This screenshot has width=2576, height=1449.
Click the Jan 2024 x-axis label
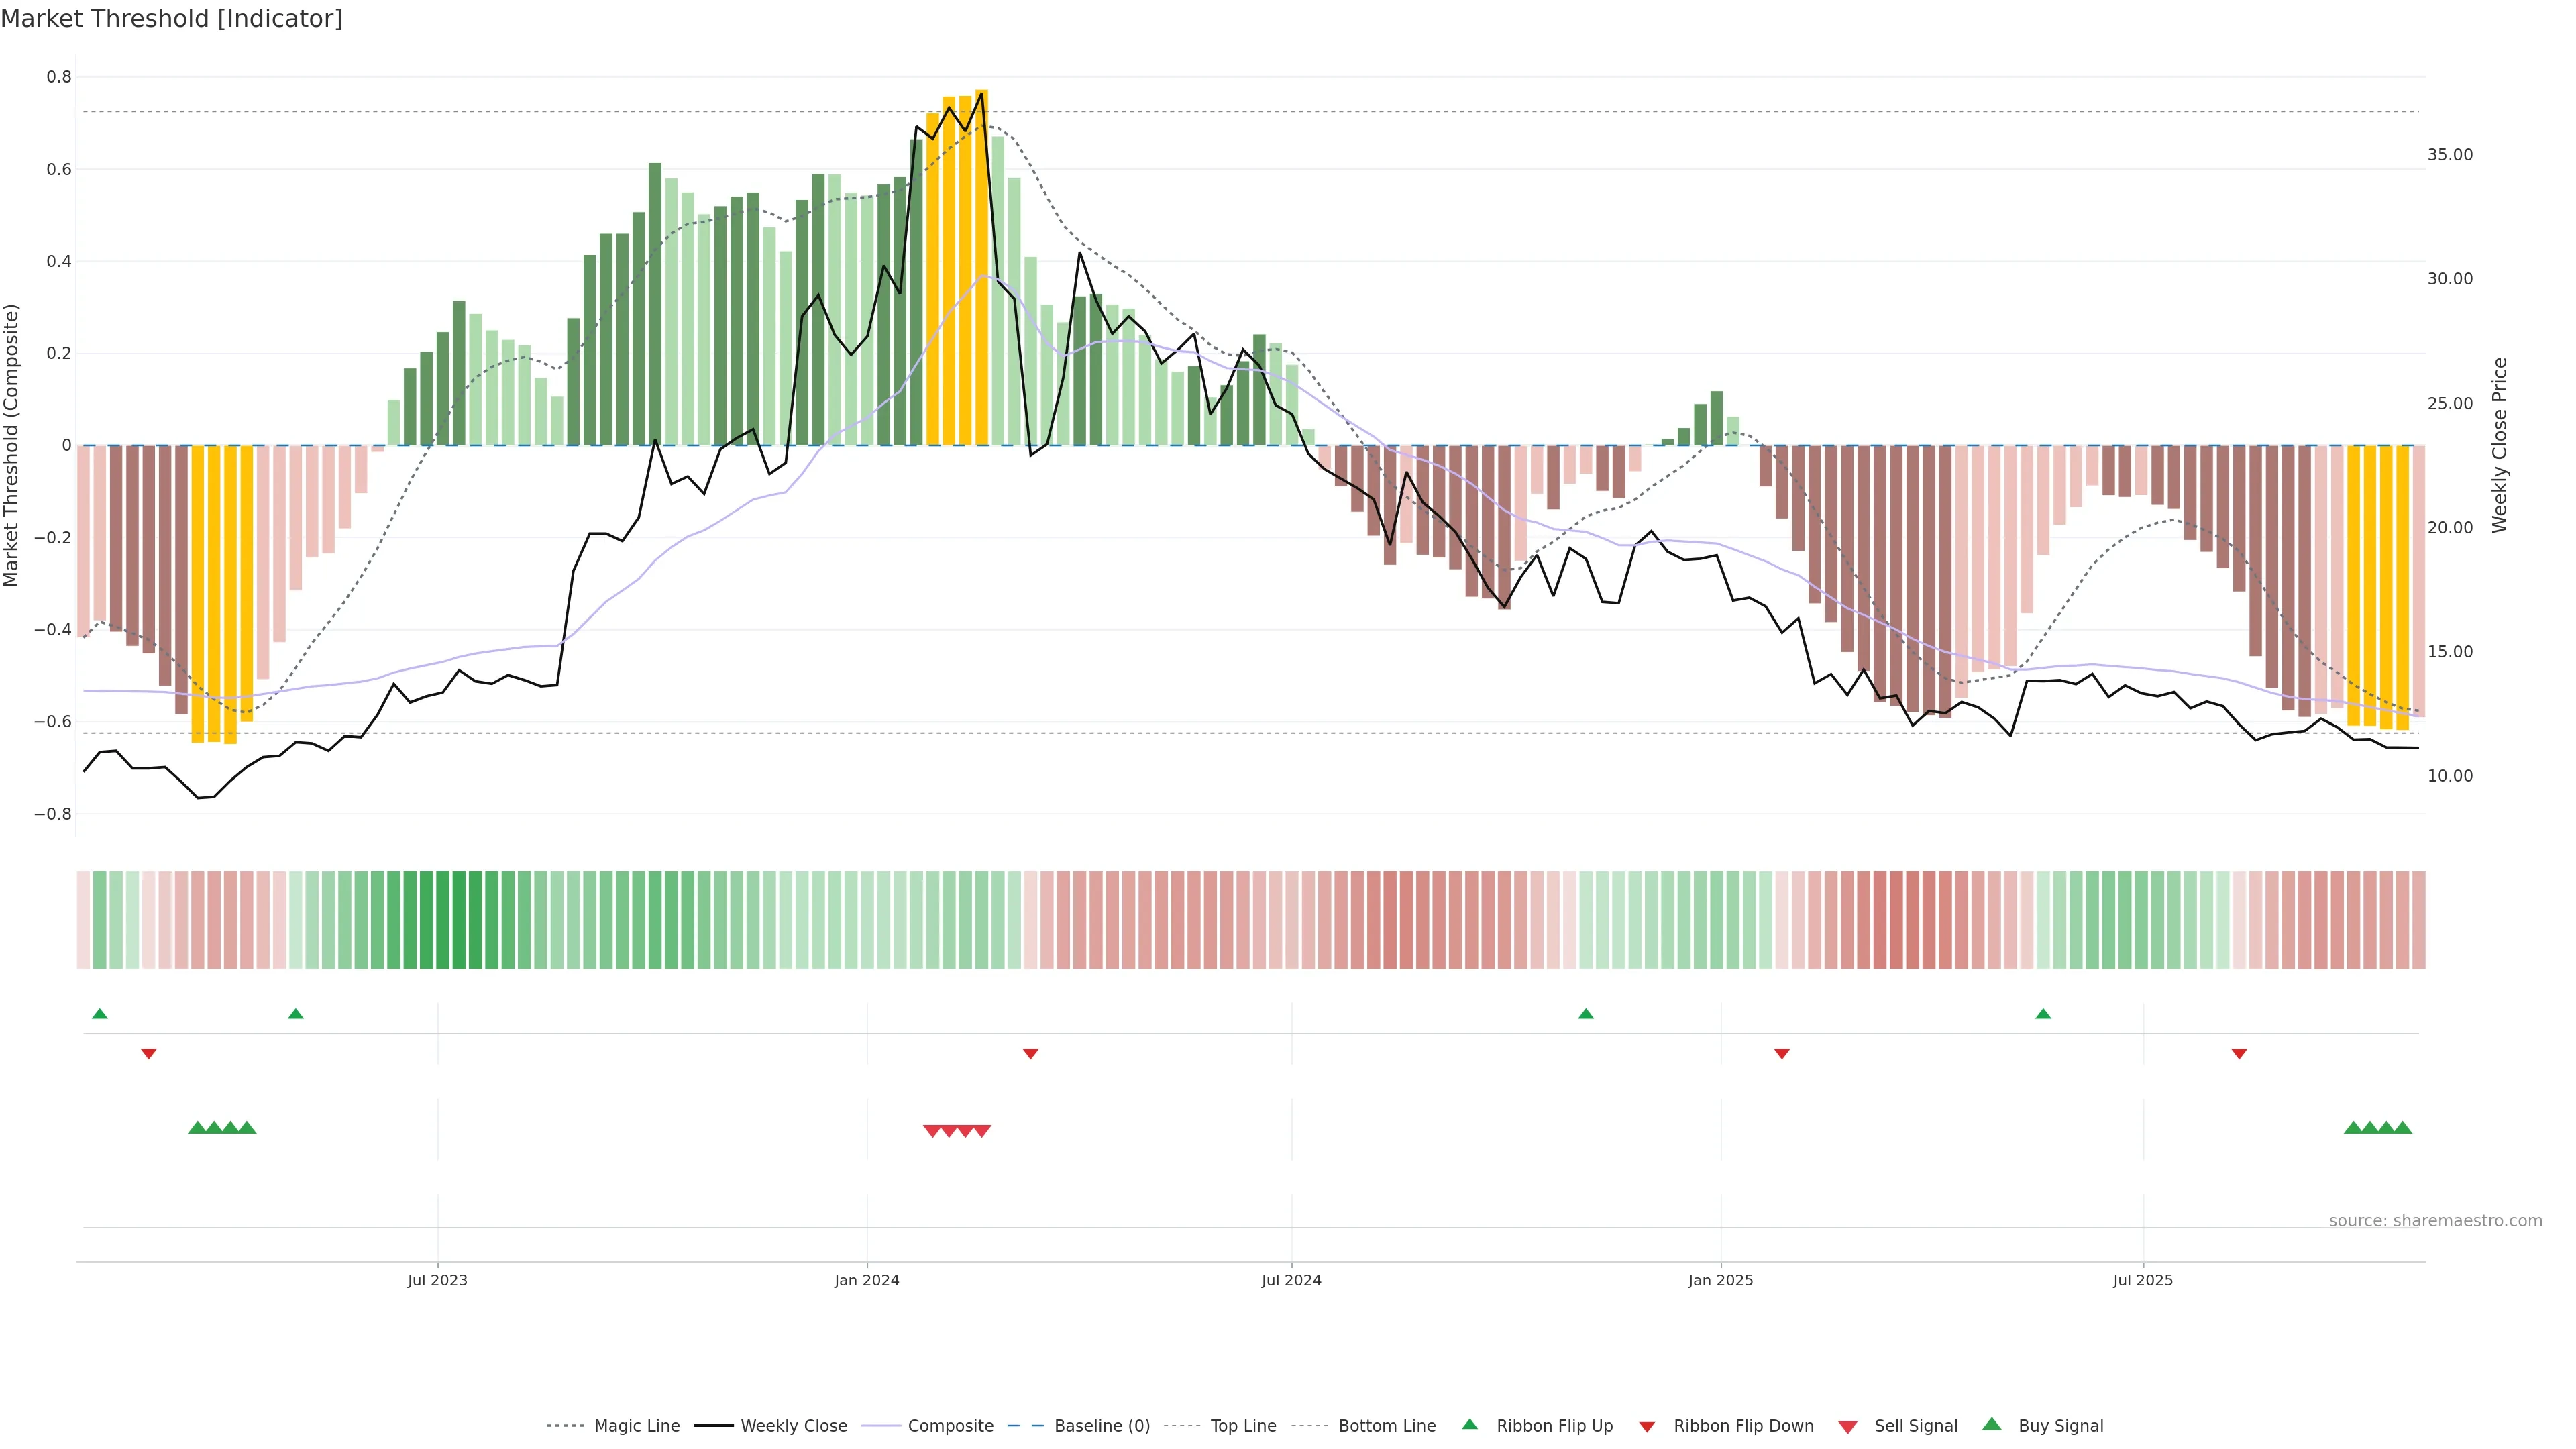click(x=866, y=1280)
